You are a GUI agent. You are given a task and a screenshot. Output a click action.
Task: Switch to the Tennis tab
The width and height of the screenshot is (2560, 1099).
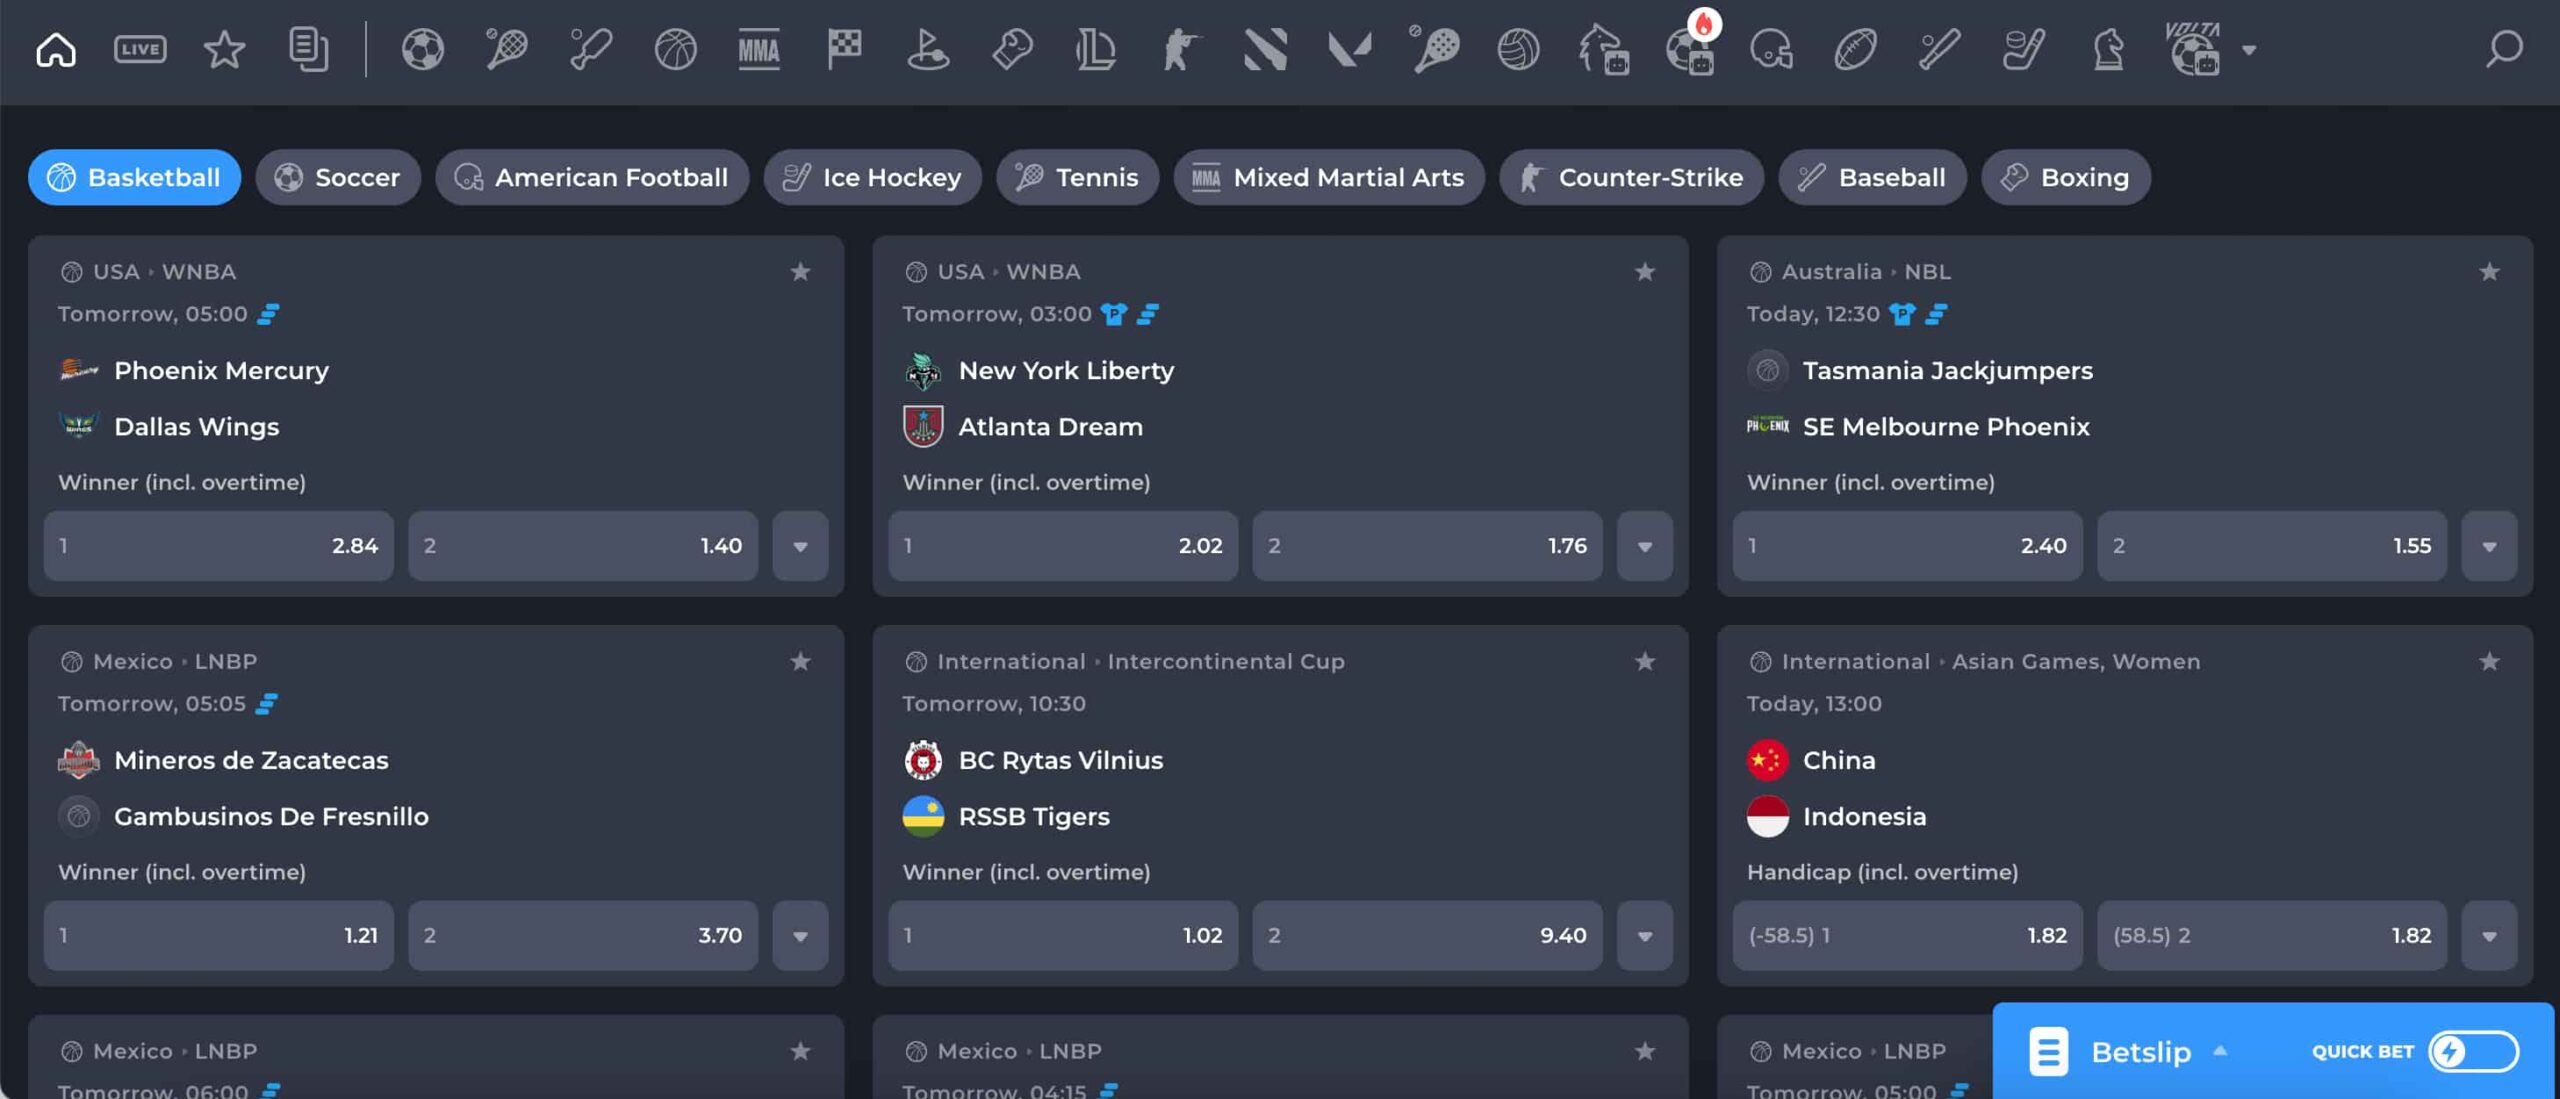coord(1078,177)
